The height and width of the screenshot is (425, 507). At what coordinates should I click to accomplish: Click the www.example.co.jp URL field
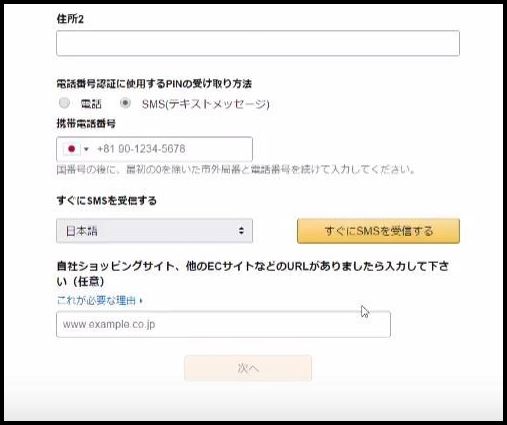pyautogui.click(x=223, y=324)
